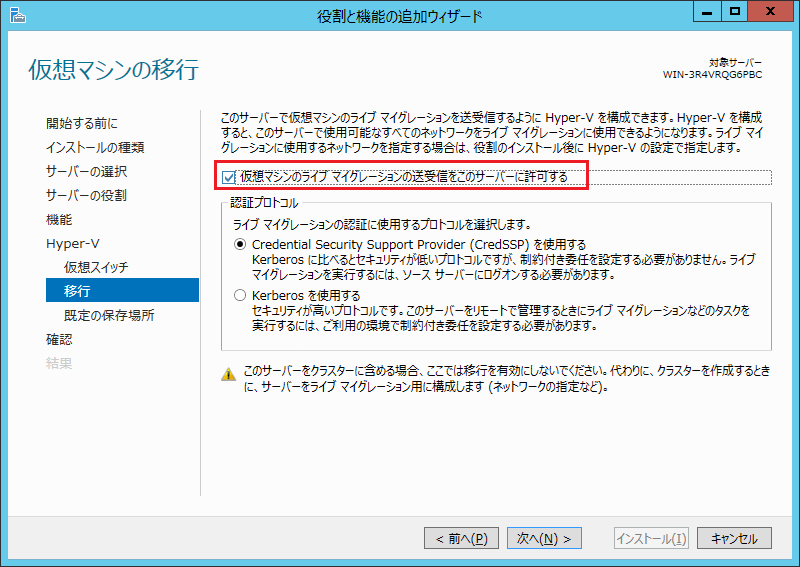Select the CredSSP authentication radio button
The height and width of the screenshot is (567, 800).
(x=240, y=244)
